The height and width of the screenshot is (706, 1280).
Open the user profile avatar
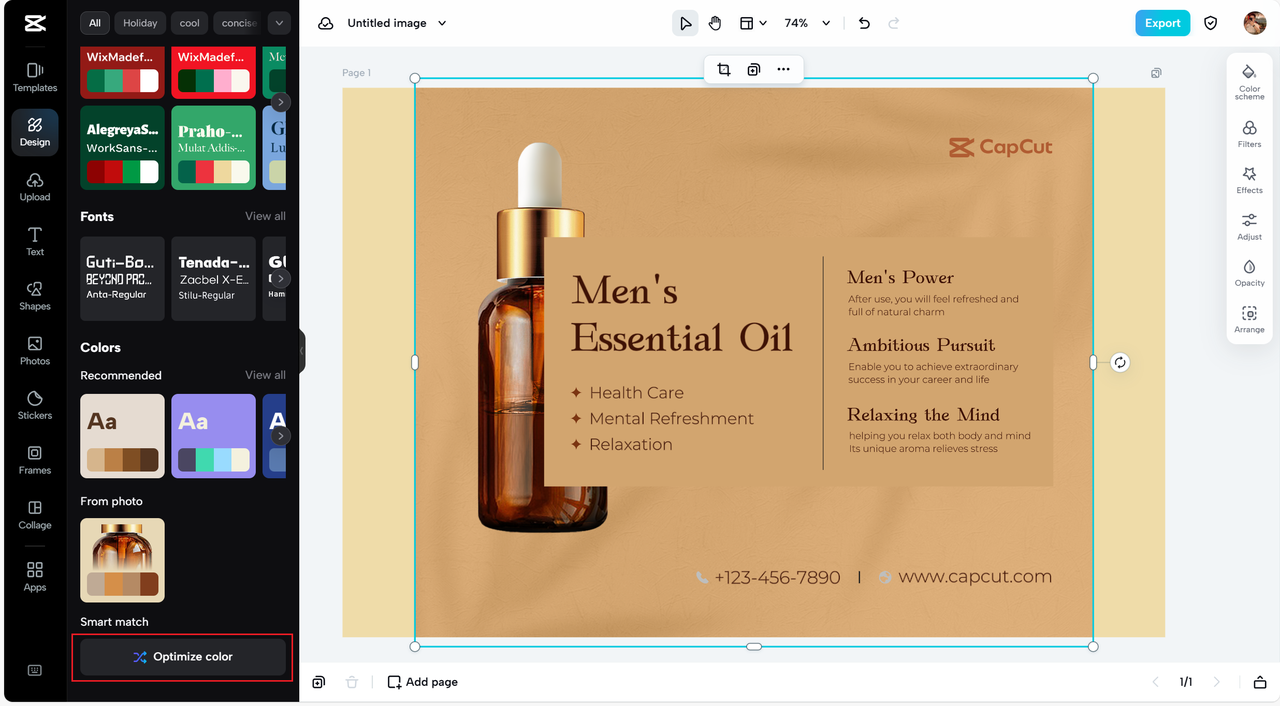[1255, 23]
